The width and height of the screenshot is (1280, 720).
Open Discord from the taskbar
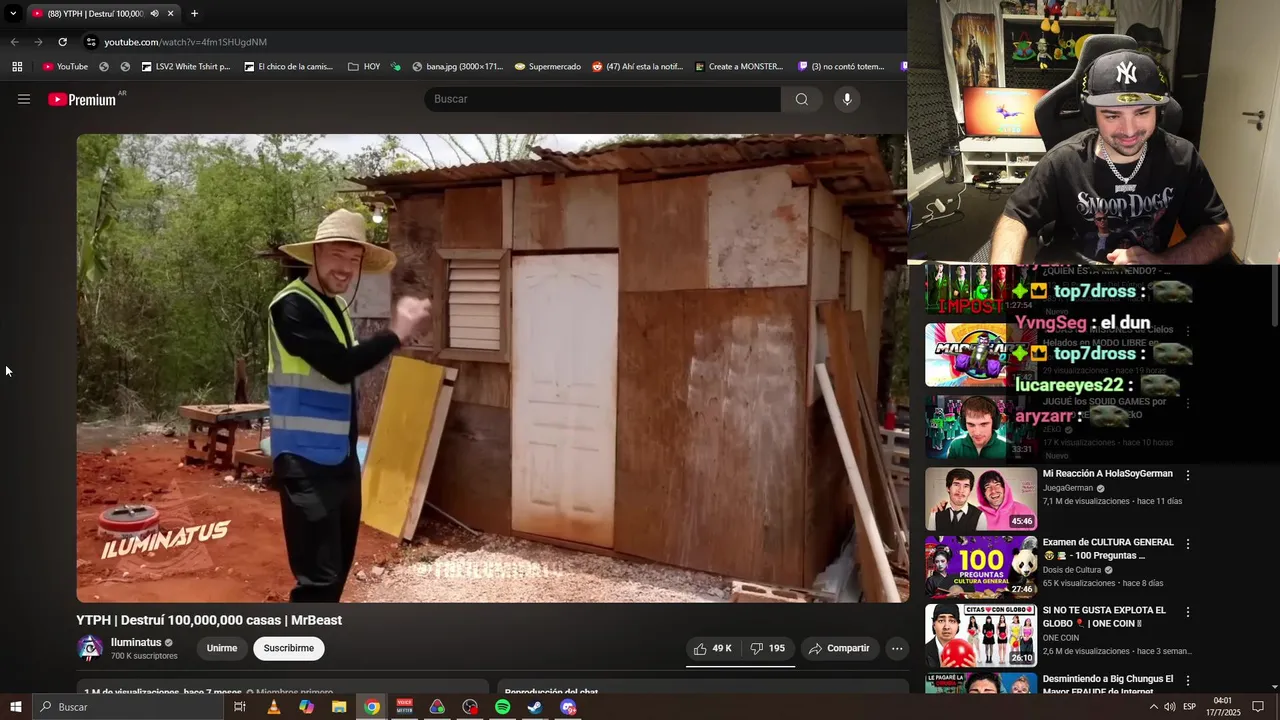click(x=568, y=707)
